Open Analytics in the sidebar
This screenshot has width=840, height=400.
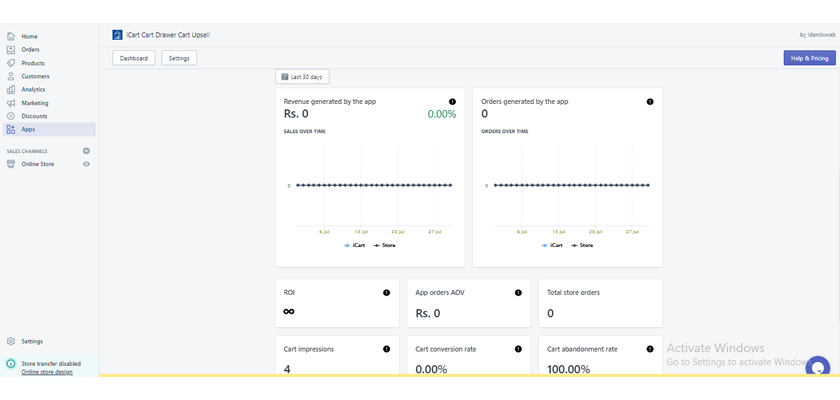33,90
